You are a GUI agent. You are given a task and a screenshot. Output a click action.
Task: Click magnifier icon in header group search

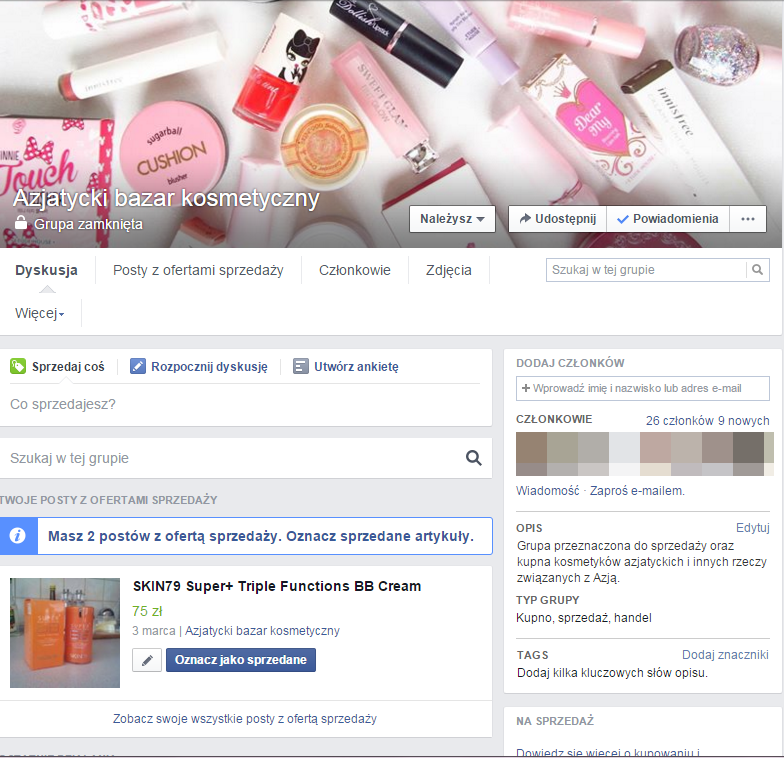pos(758,270)
